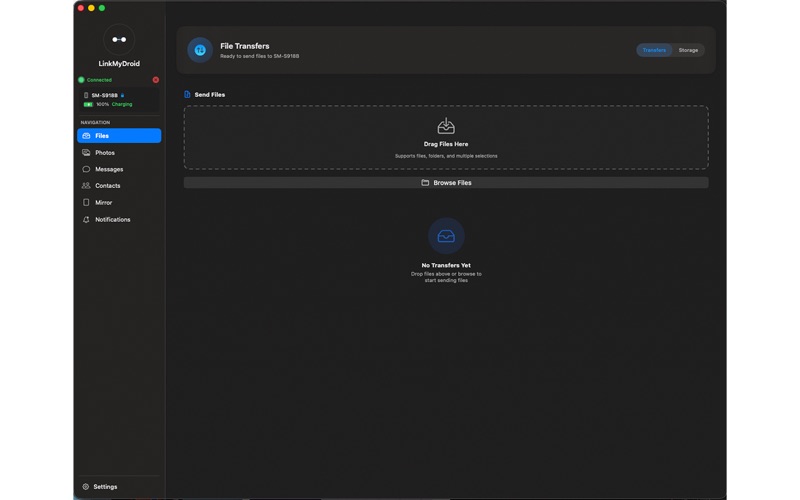Screen dimensions: 800x500
Task: Open the Messages section
Action: [x=119, y=169]
